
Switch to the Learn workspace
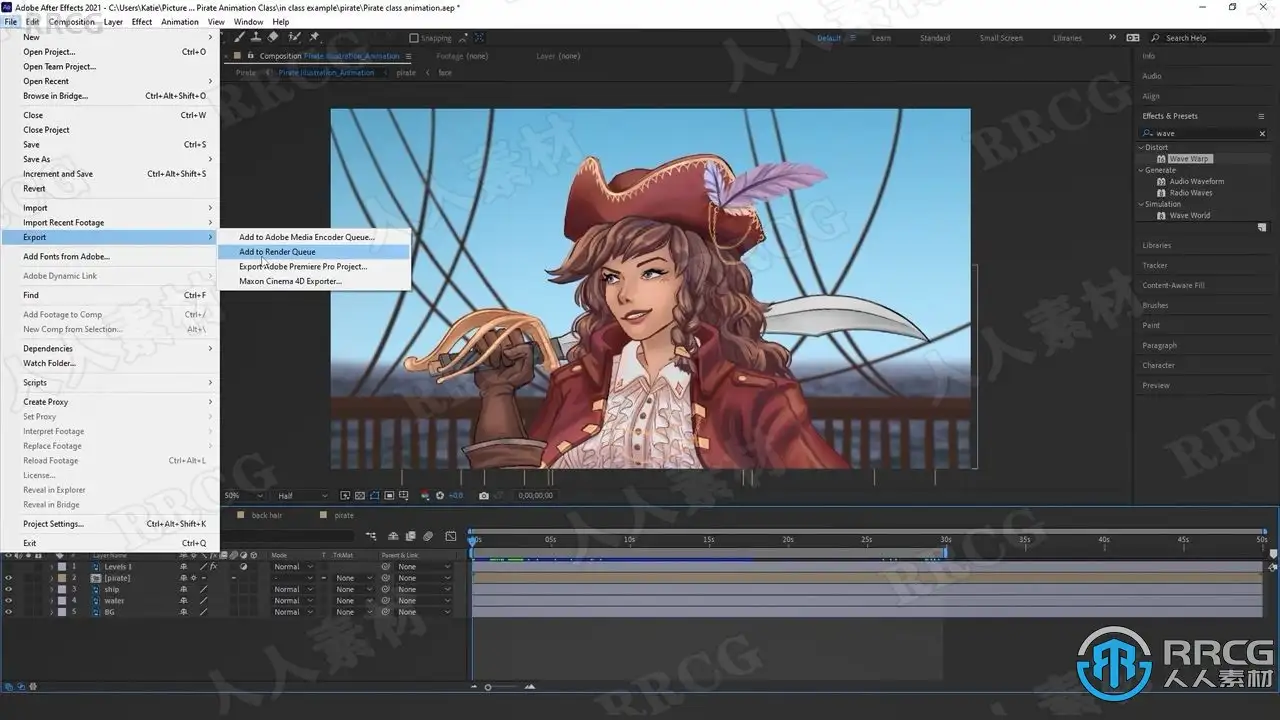coord(881,38)
